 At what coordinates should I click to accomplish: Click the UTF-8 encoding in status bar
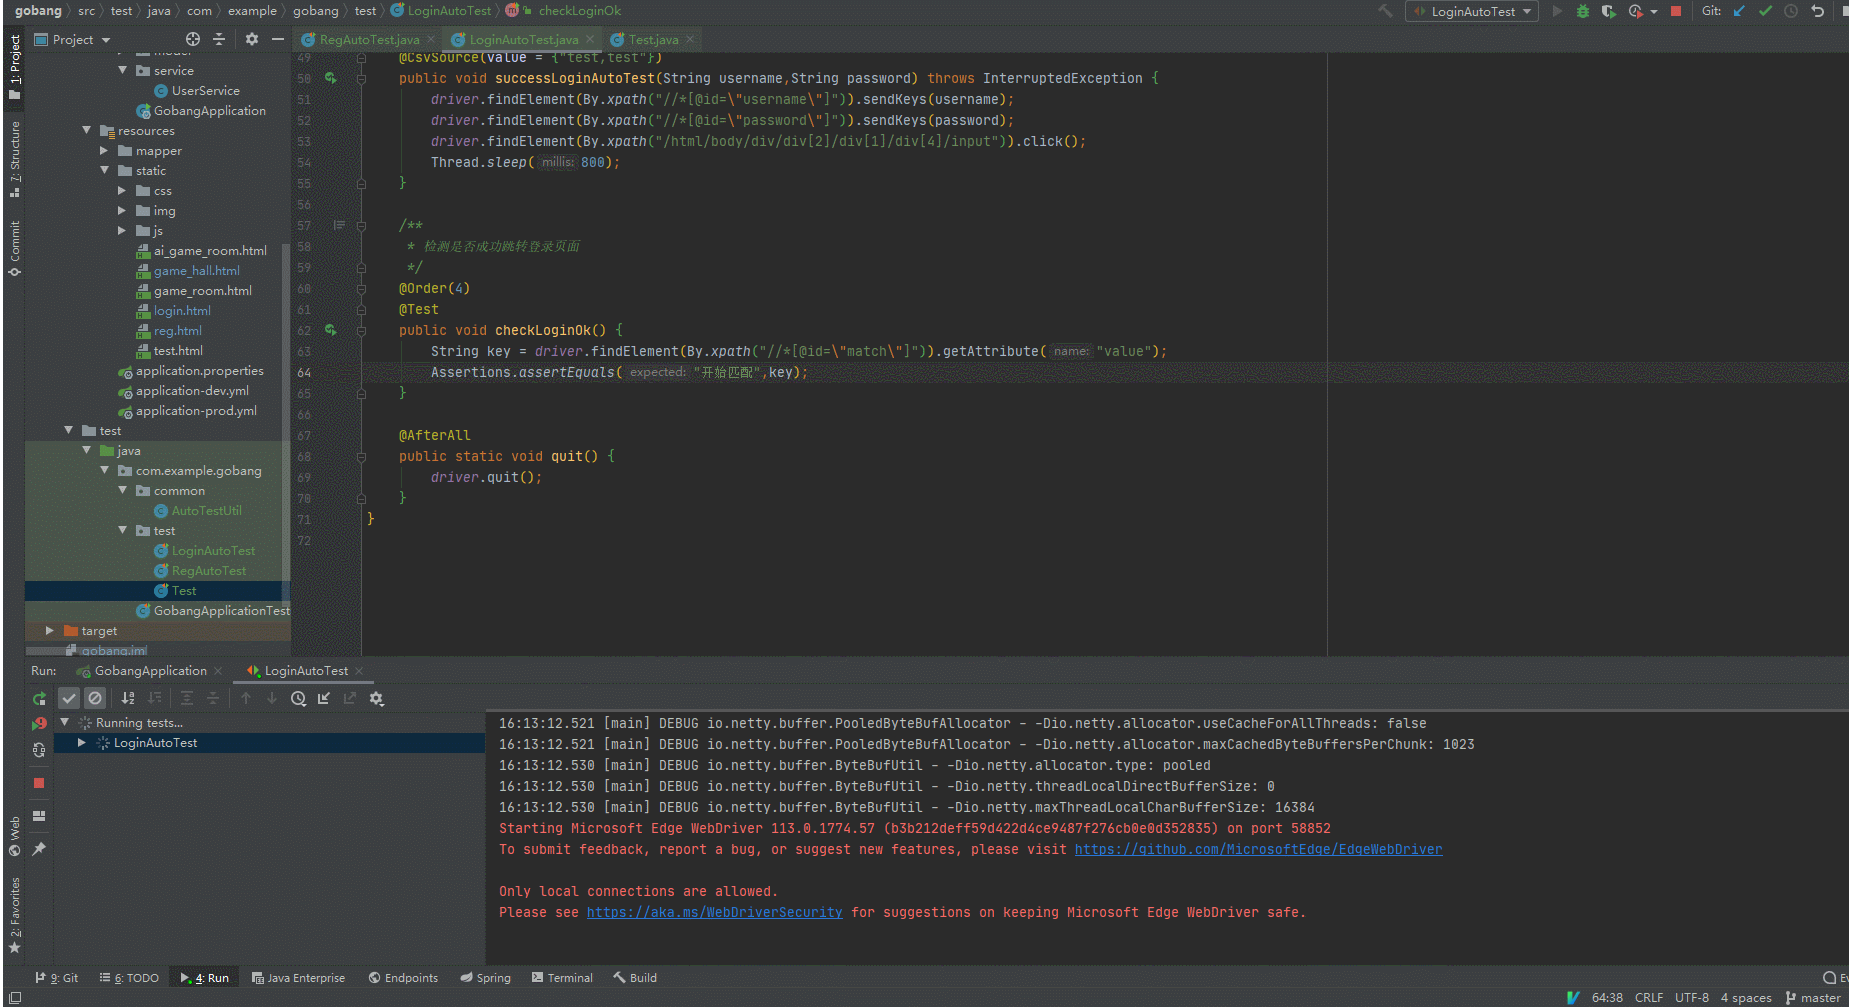[x=1692, y=998]
